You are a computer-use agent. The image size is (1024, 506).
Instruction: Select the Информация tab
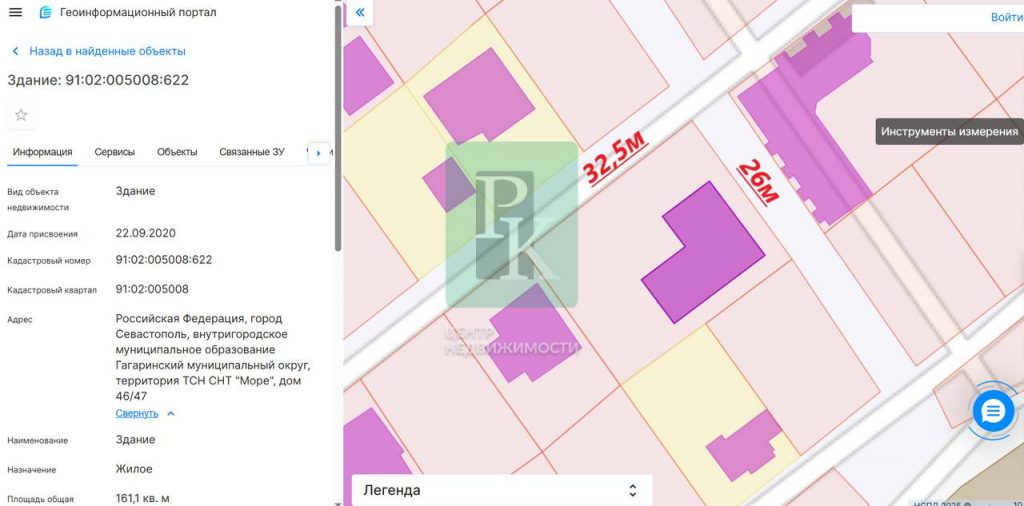pyautogui.click(x=42, y=152)
